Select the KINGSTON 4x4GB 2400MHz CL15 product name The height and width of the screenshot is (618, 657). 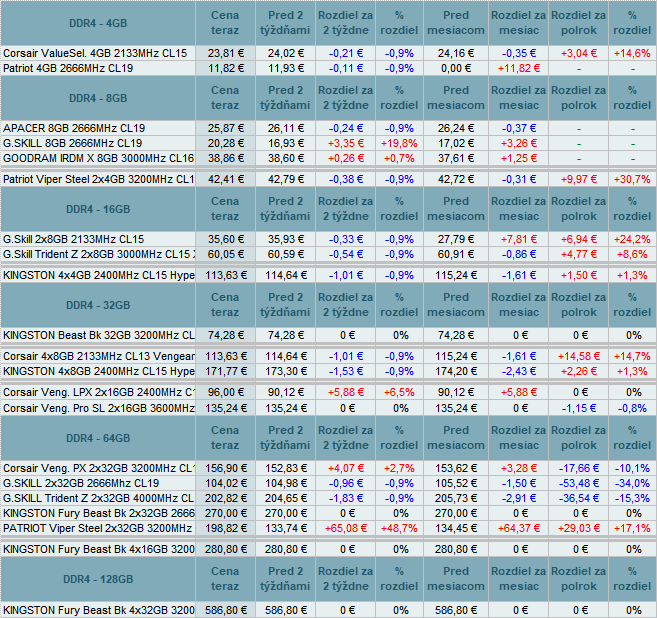pos(98,275)
